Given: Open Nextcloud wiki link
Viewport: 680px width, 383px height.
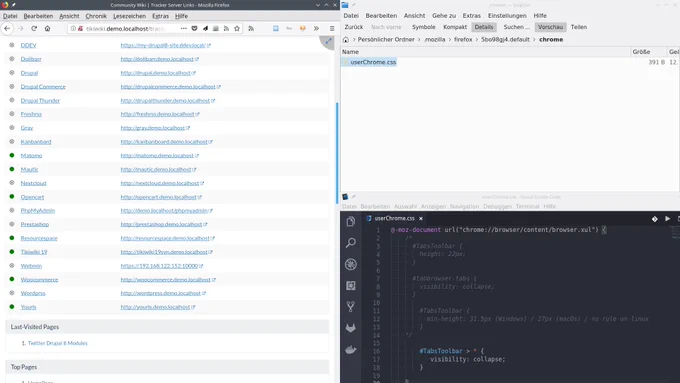Looking at the screenshot, I should point(33,183).
